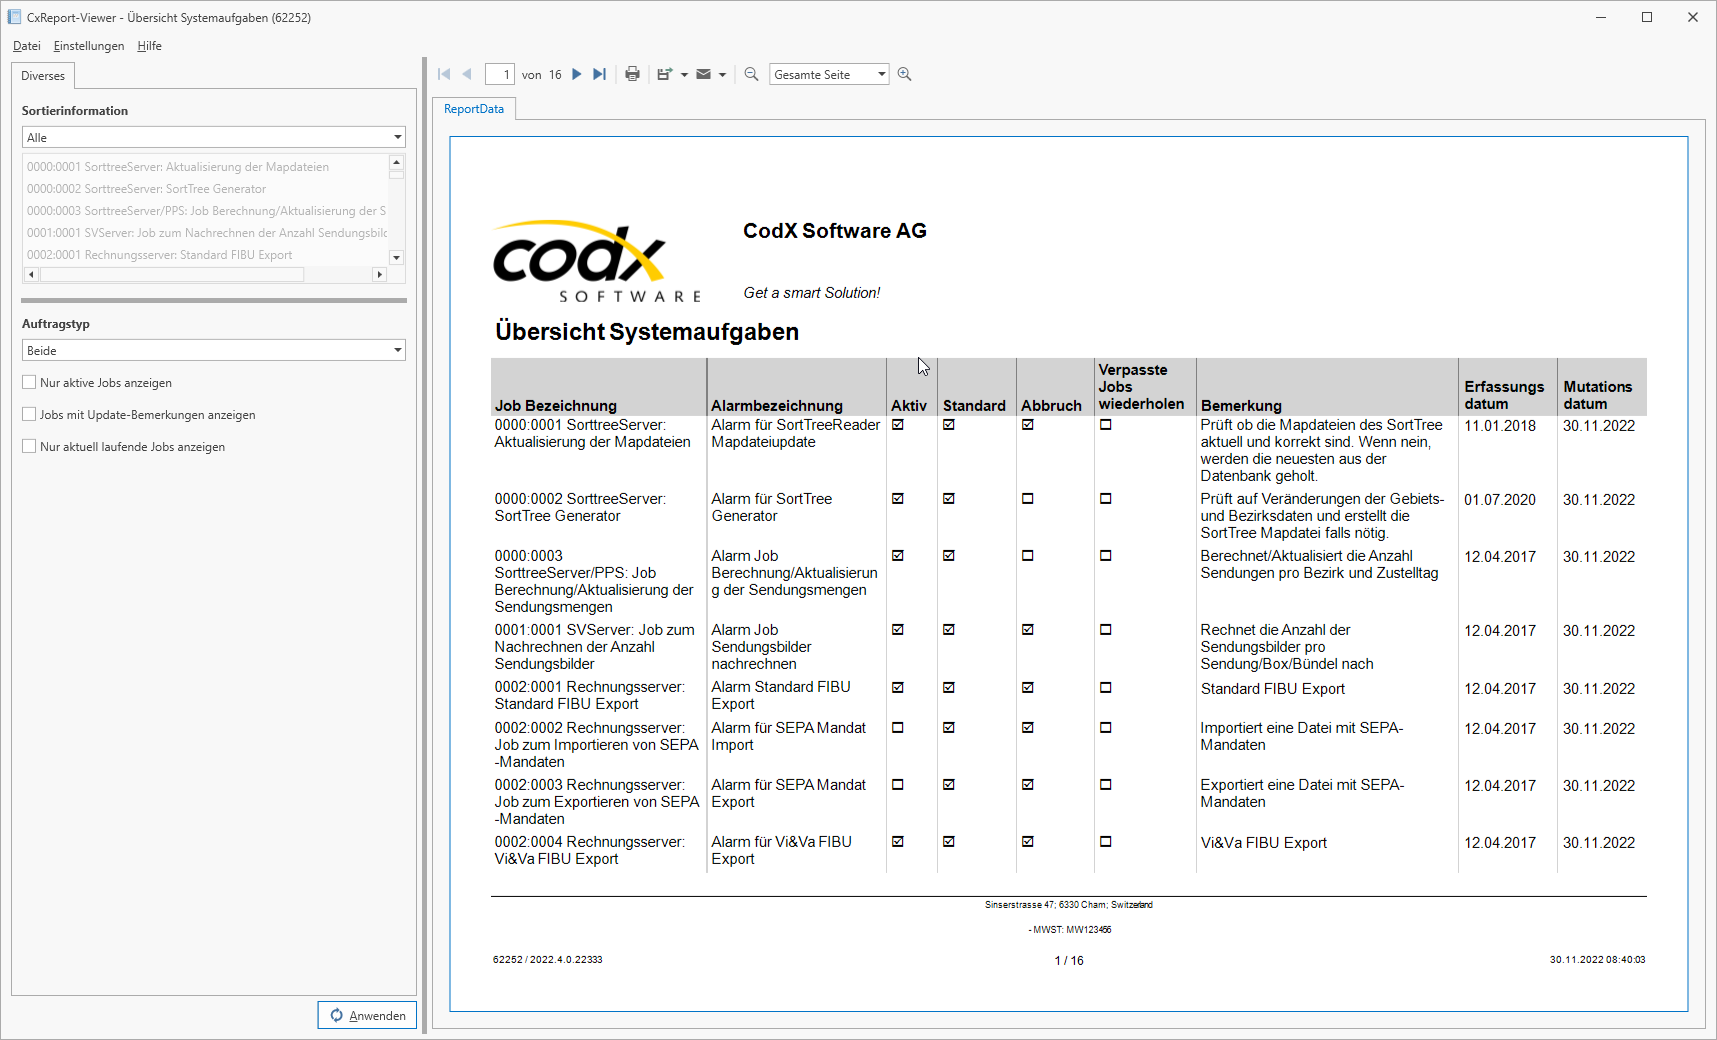Click the Job Bezeichnung column header
Viewport: 1717px width, 1040px height.
[555, 406]
